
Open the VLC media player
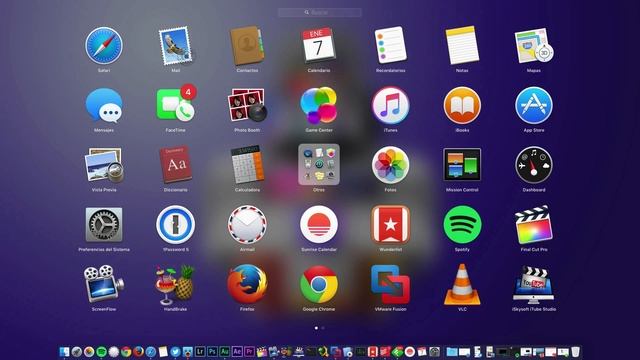pos(462,284)
